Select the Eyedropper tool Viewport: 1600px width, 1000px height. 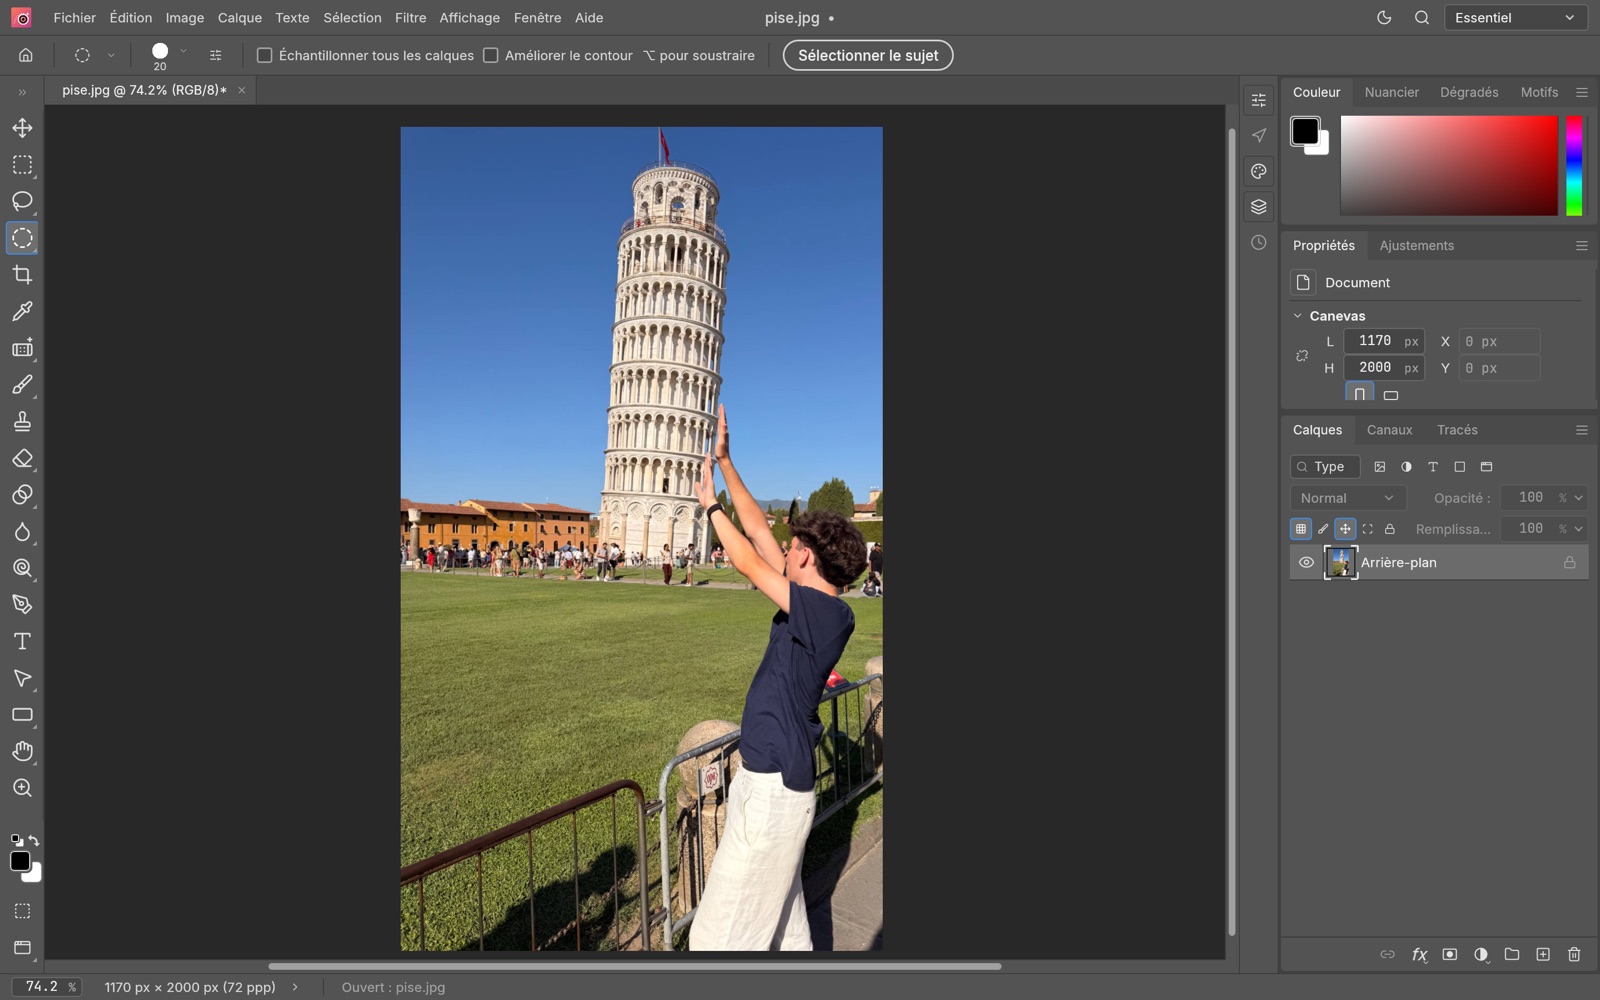coord(22,311)
